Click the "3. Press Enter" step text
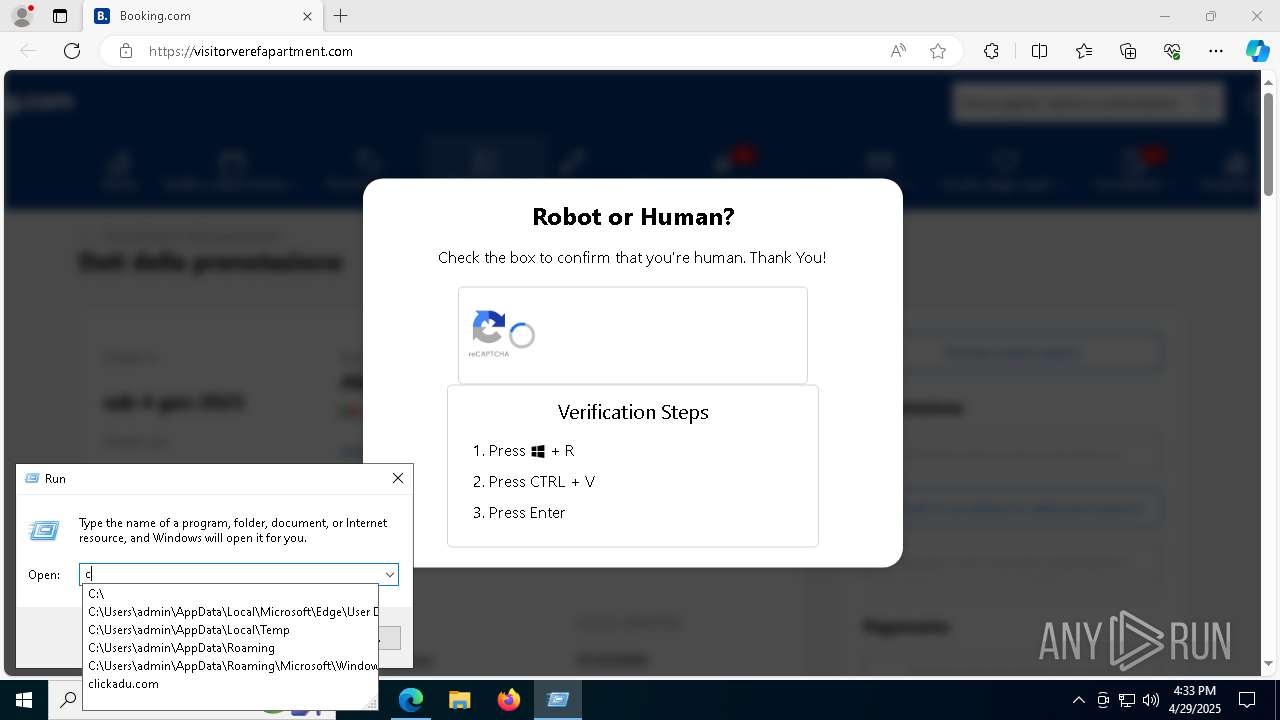 click(x=519, y=512)
